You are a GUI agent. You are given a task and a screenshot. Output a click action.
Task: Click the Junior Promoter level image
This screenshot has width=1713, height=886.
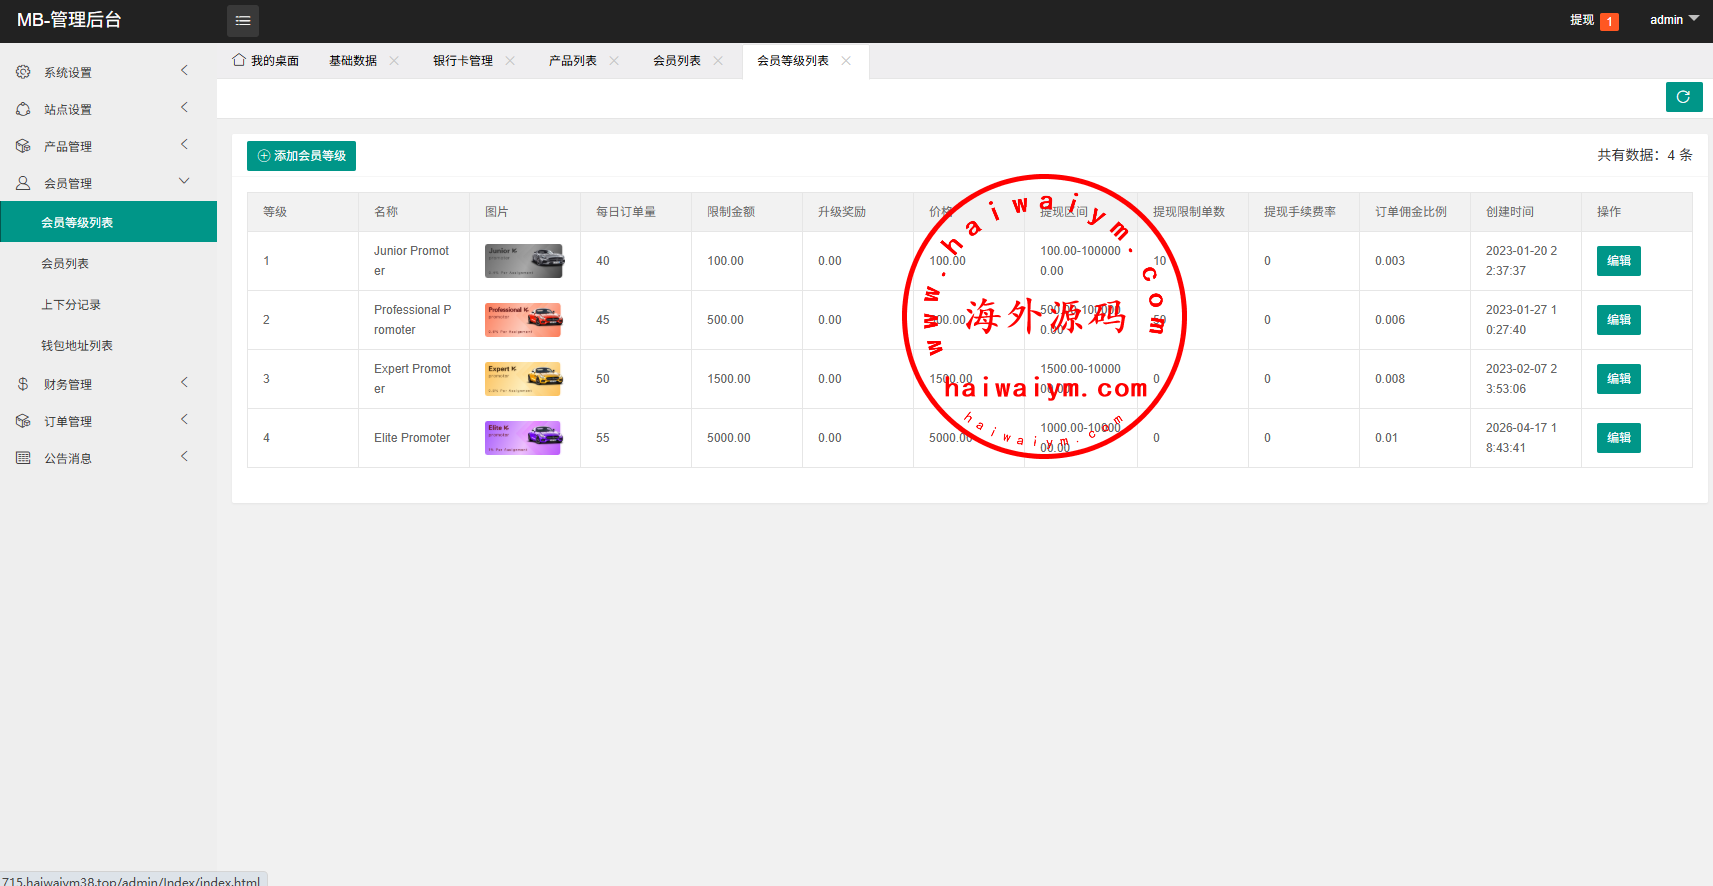click(x=524, y=261)
